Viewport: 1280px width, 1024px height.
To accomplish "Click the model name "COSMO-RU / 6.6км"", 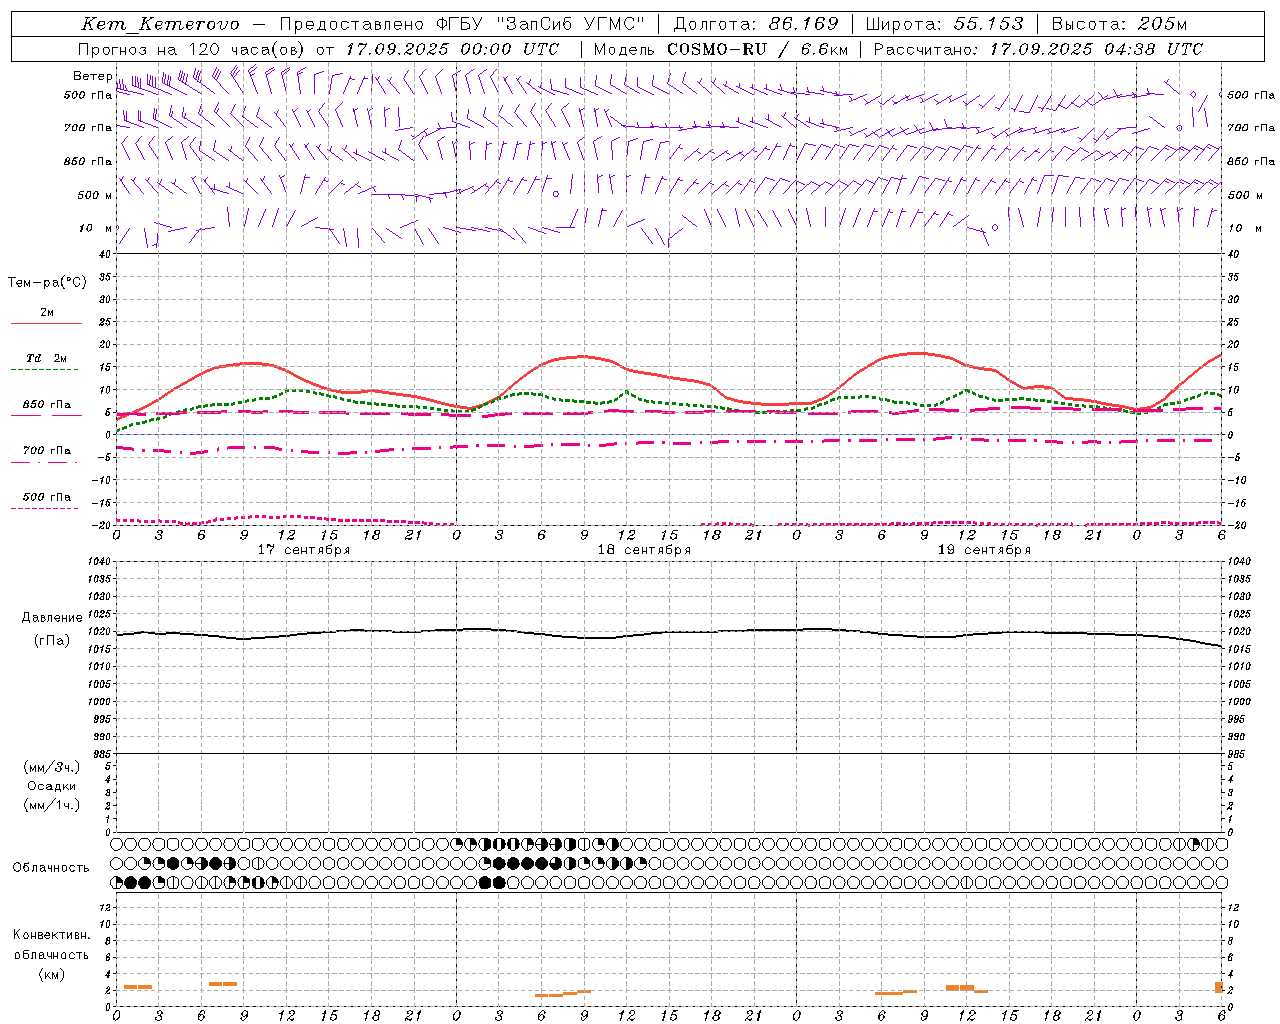I will click(x=757, y=49).
